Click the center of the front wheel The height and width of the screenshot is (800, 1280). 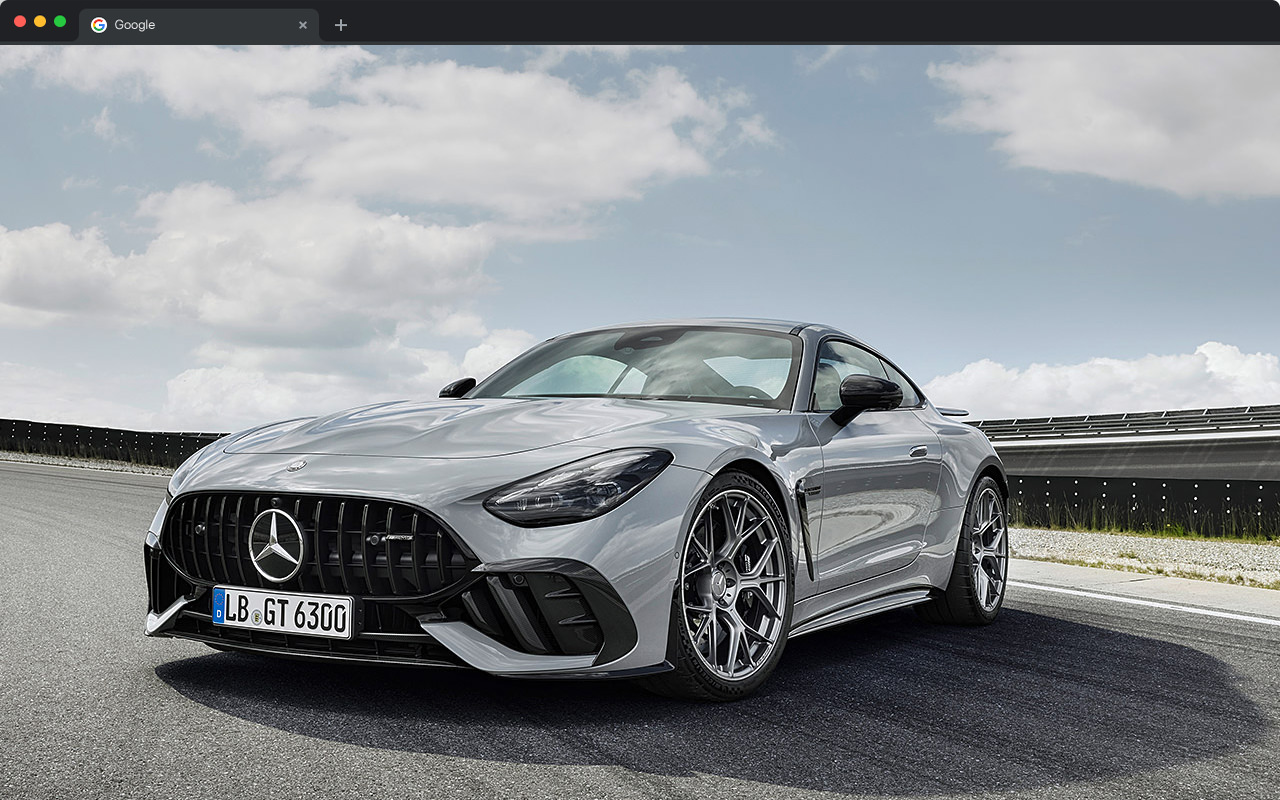click(x=734, y=583)
